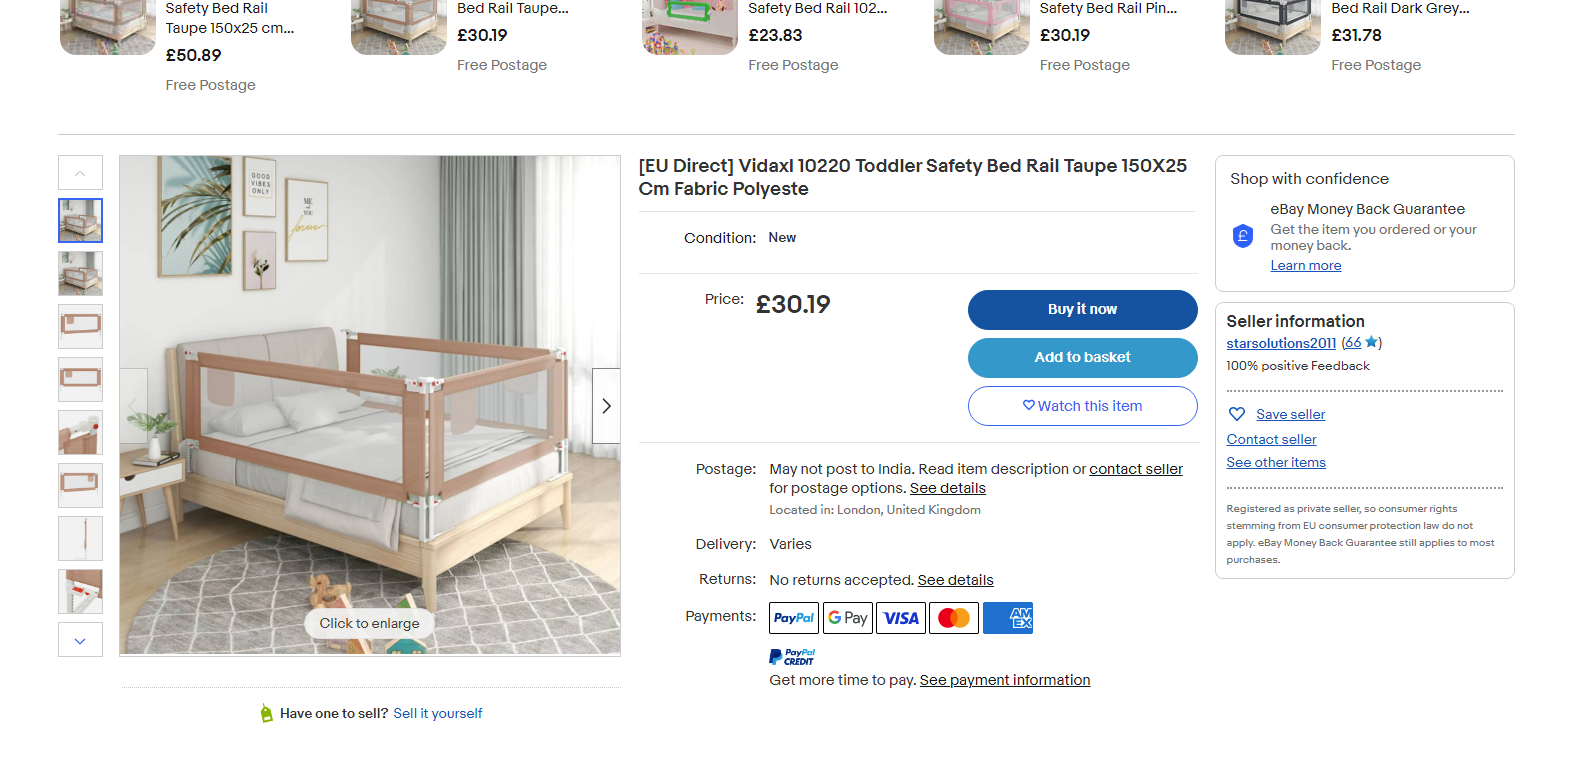Click main product image to enlarge
The width and height of the screenshot is (1575, 775).
(x=370, y=405)
